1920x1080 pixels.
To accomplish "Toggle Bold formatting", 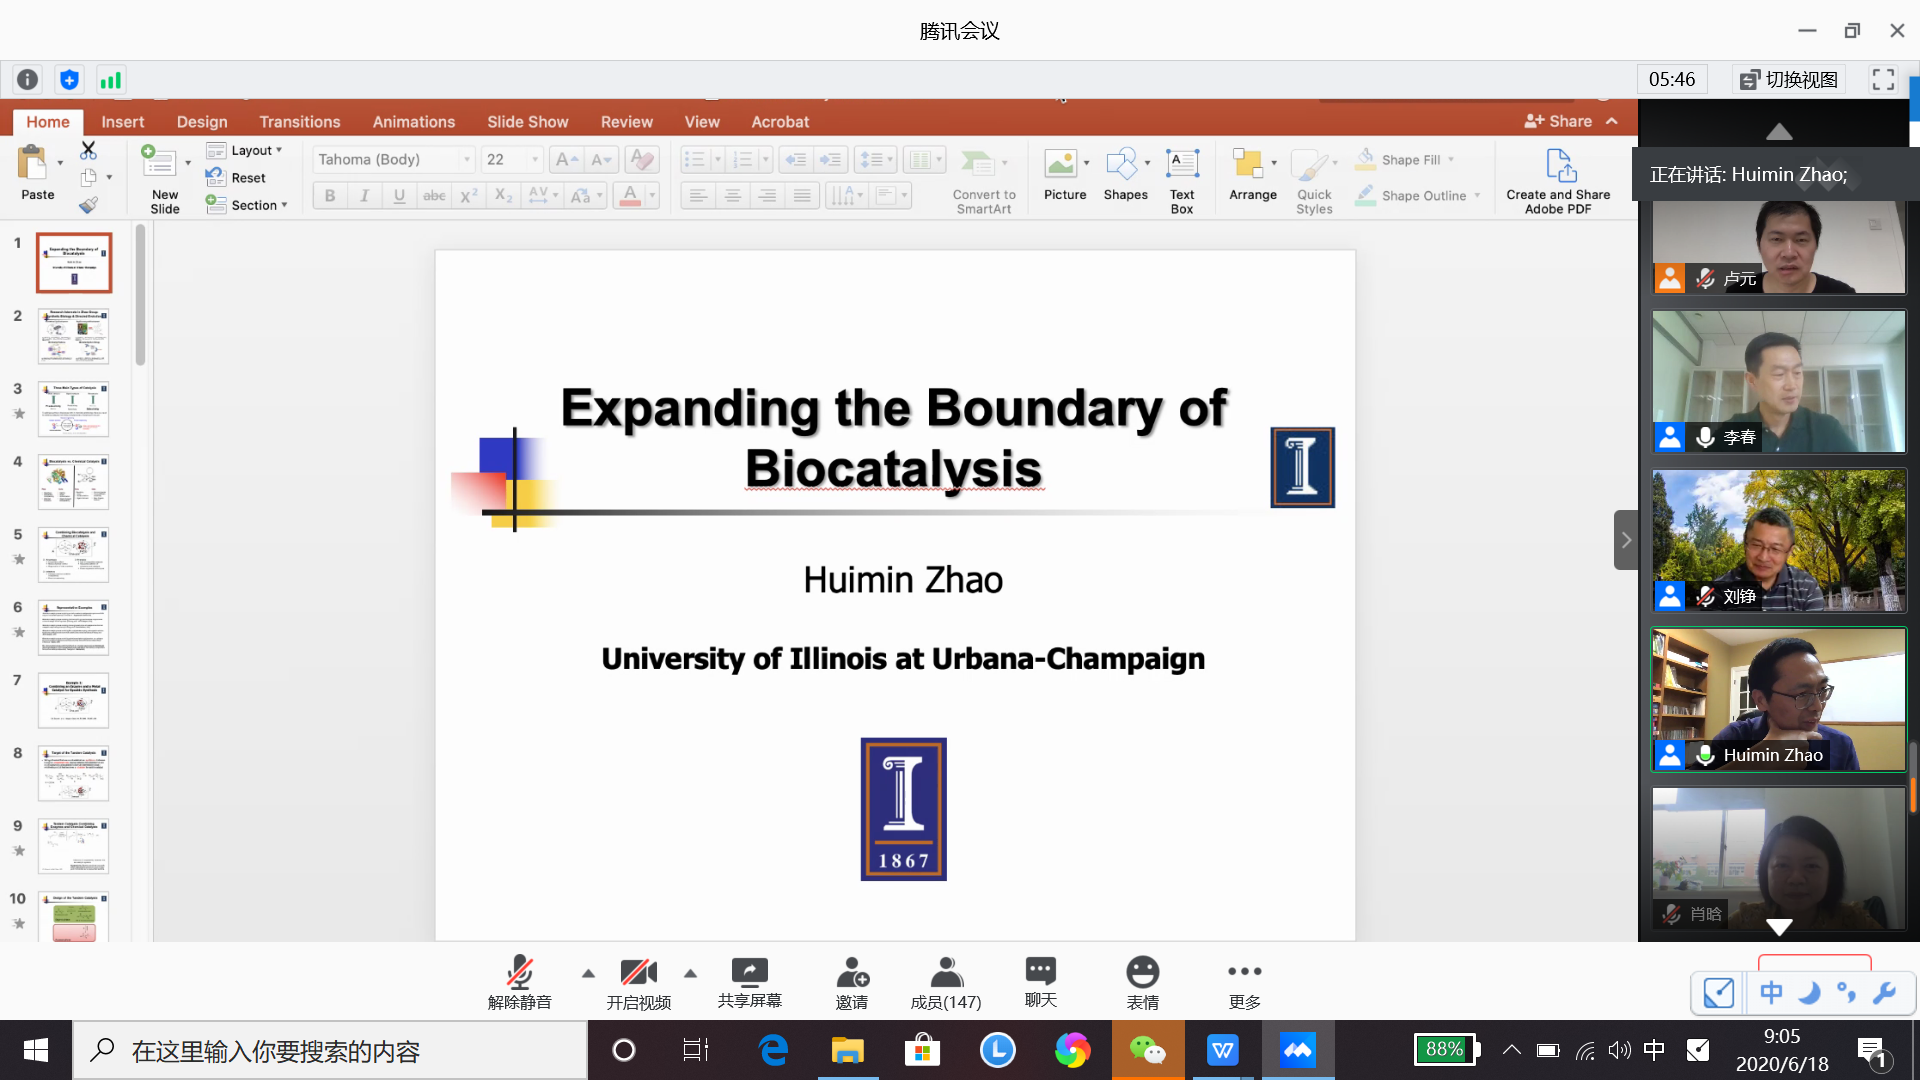I will [x=330, y=195].
